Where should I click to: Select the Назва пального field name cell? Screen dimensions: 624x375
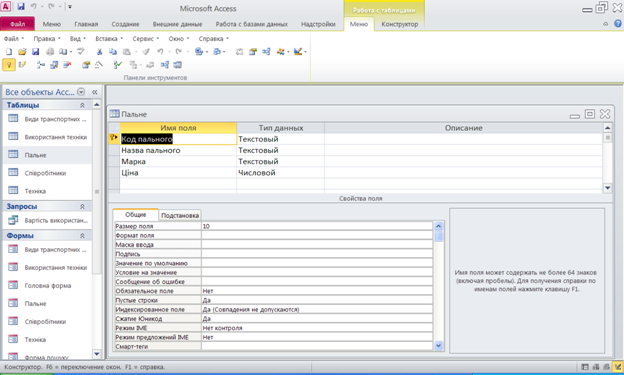pyautogui.click(x=178, y=150)
